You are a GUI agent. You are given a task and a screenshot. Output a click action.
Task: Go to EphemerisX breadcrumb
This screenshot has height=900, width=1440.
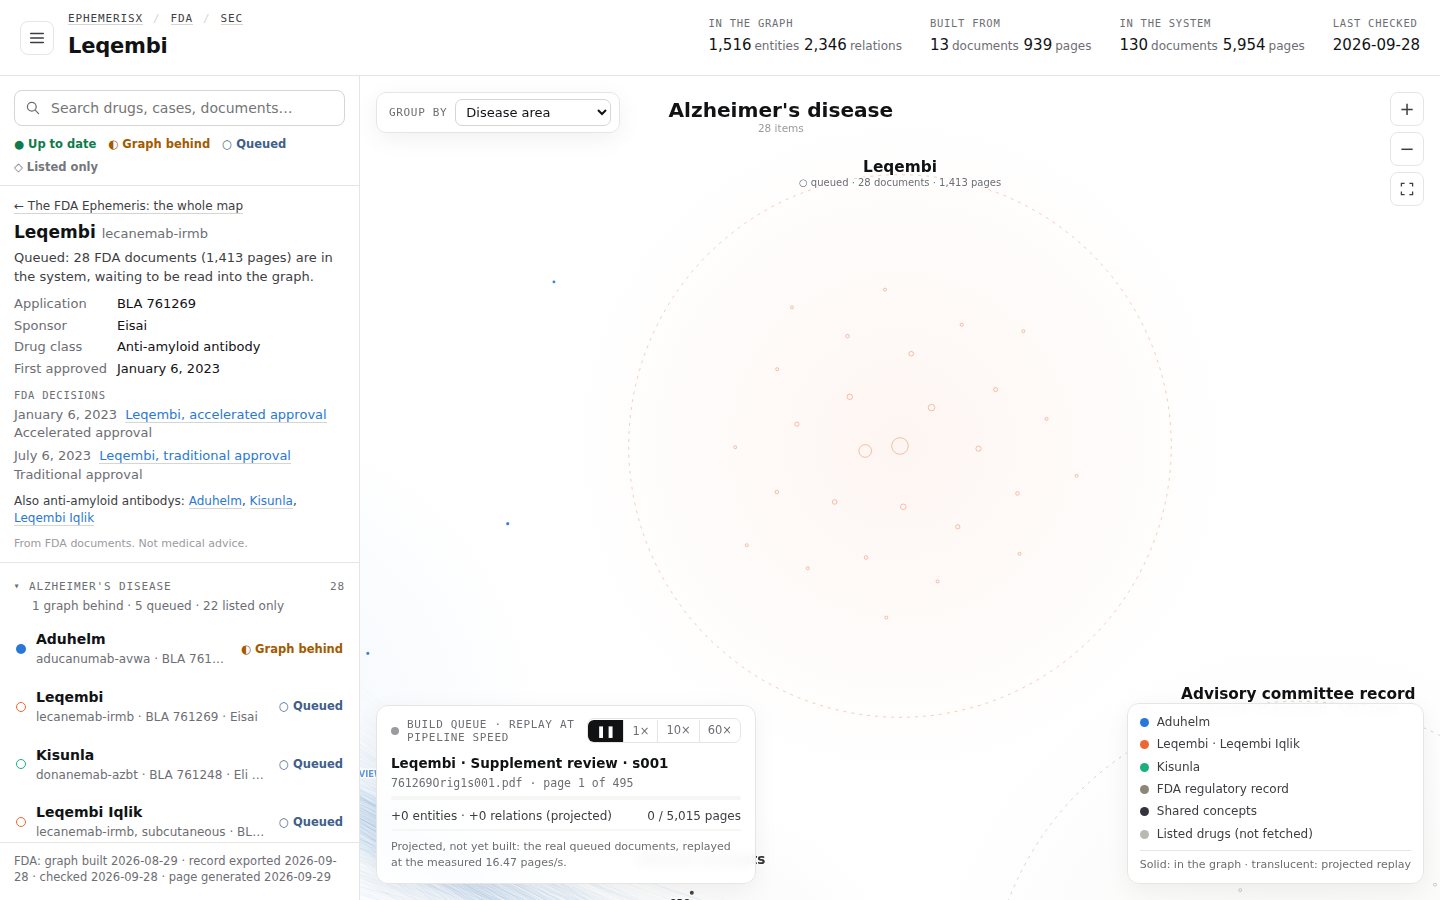pos(105,18)
